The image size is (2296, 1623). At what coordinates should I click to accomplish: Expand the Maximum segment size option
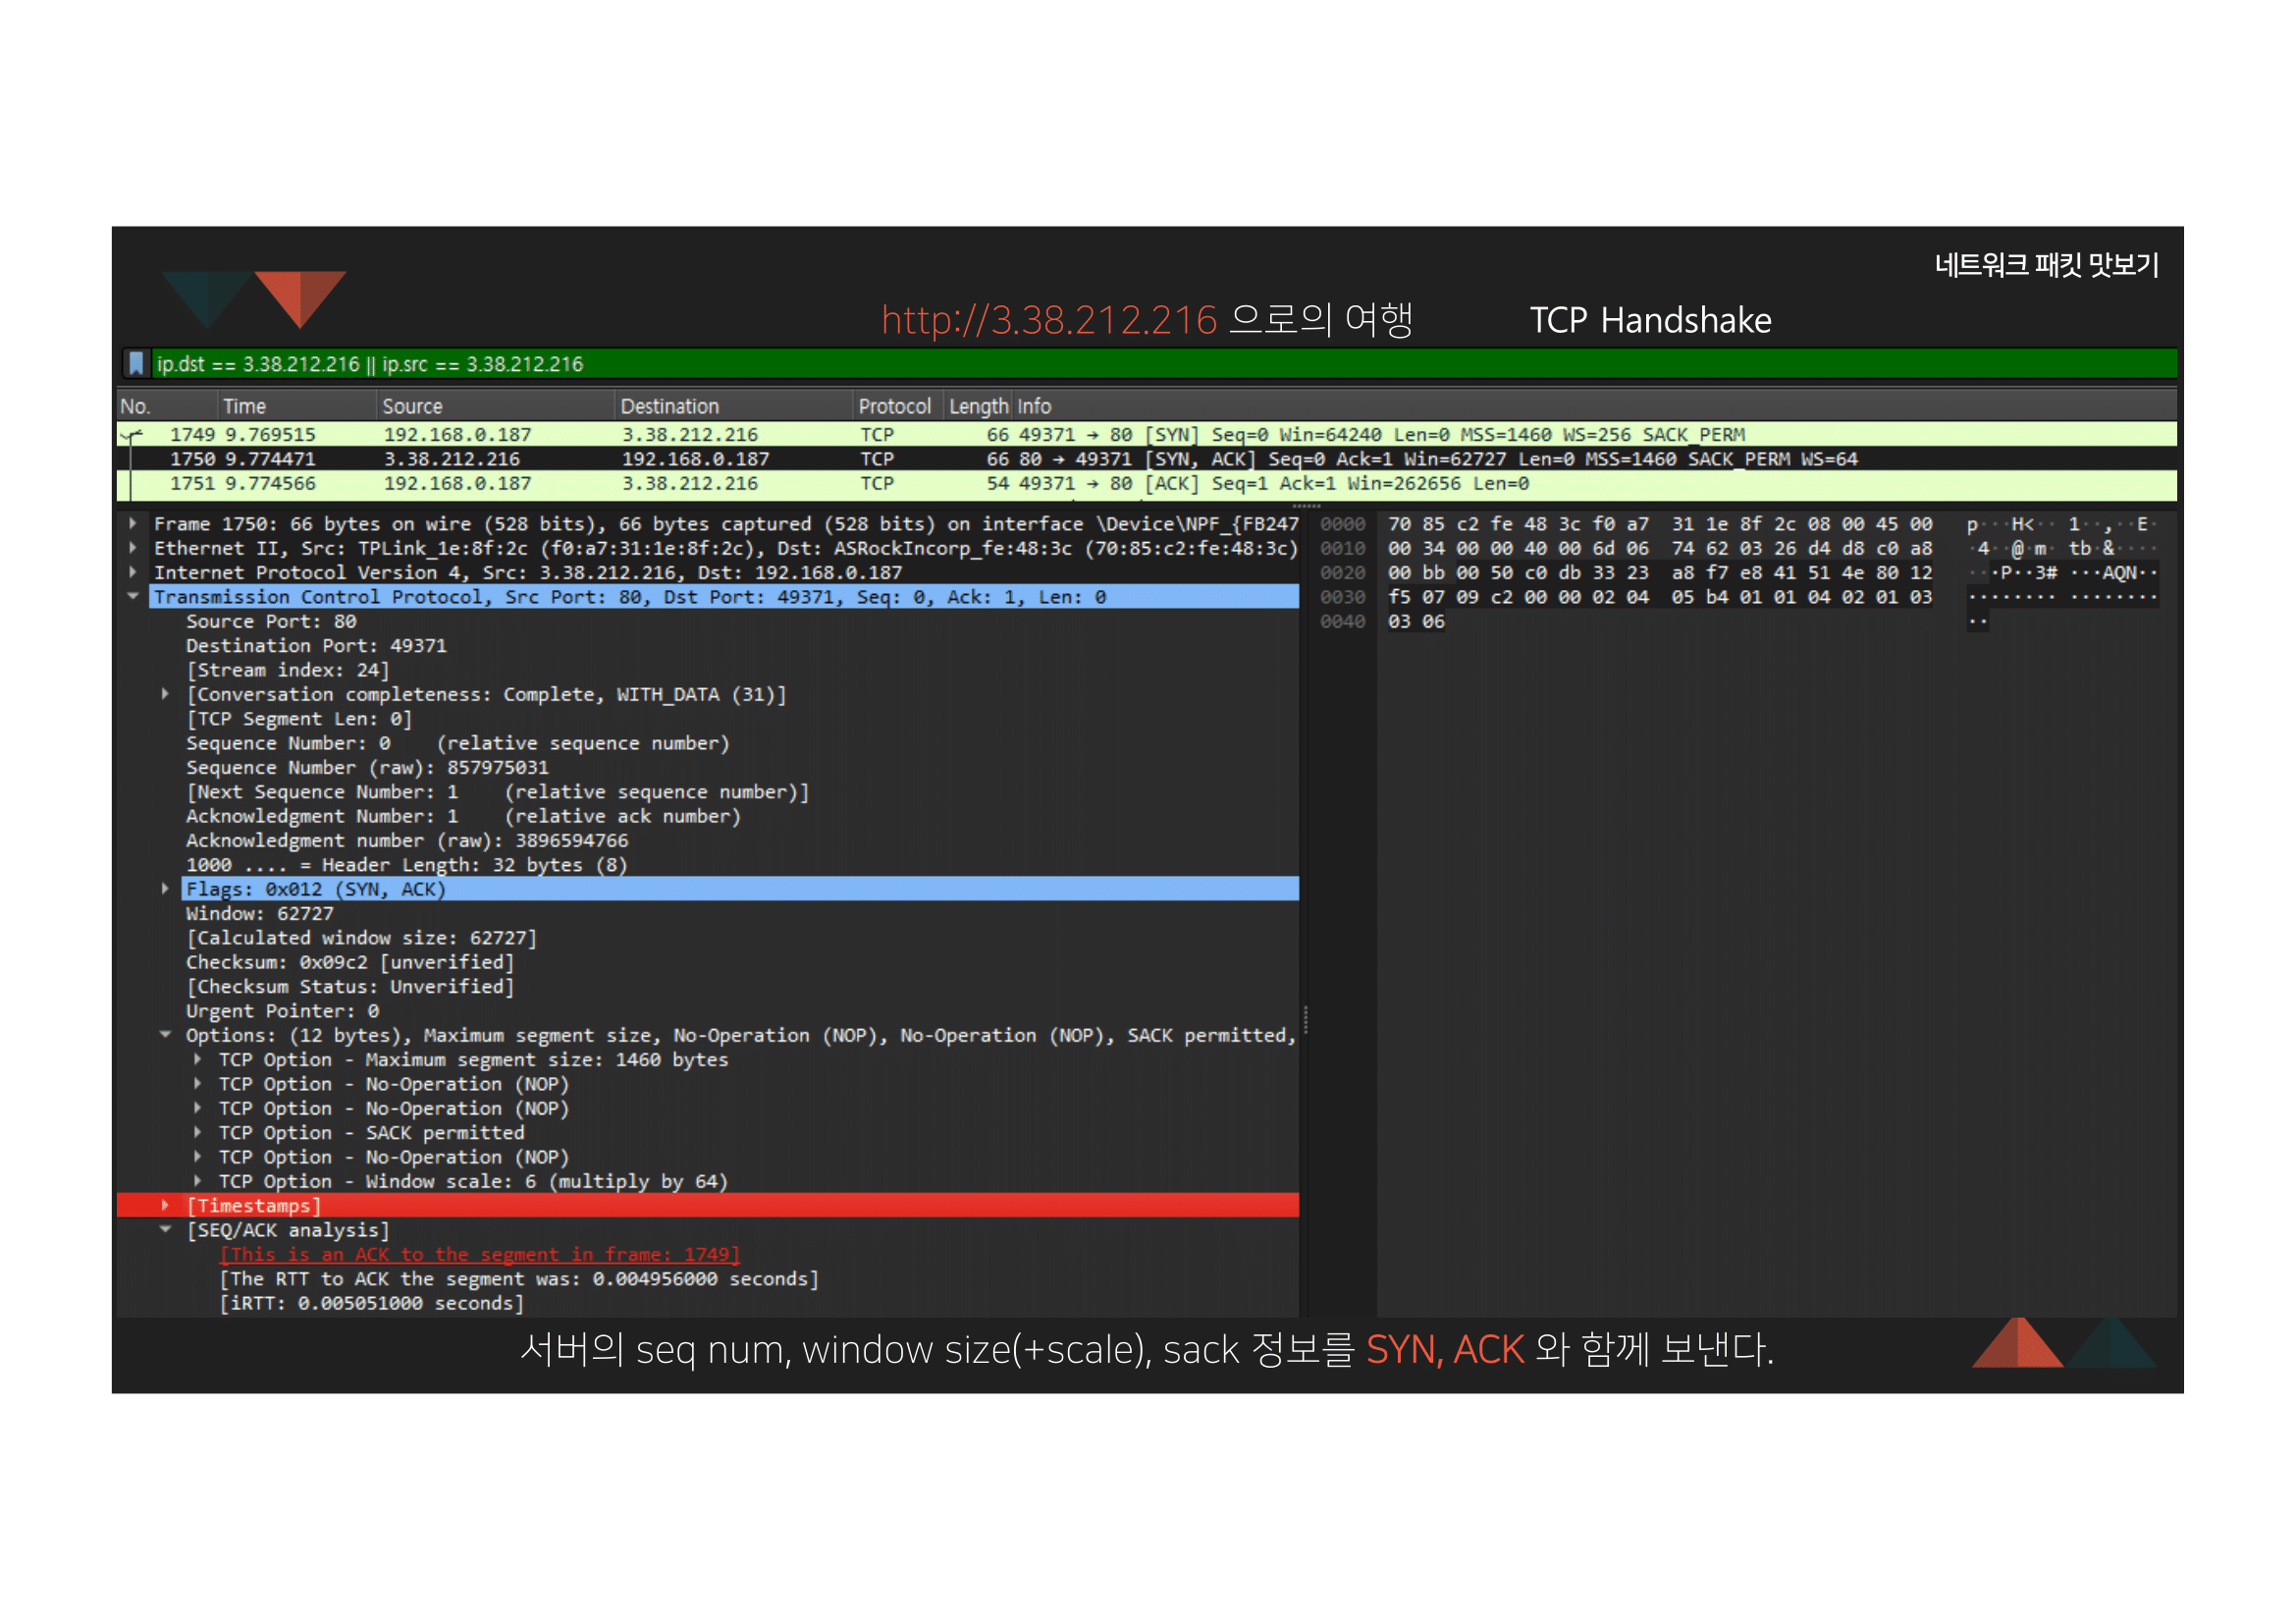pos(198,1060)
